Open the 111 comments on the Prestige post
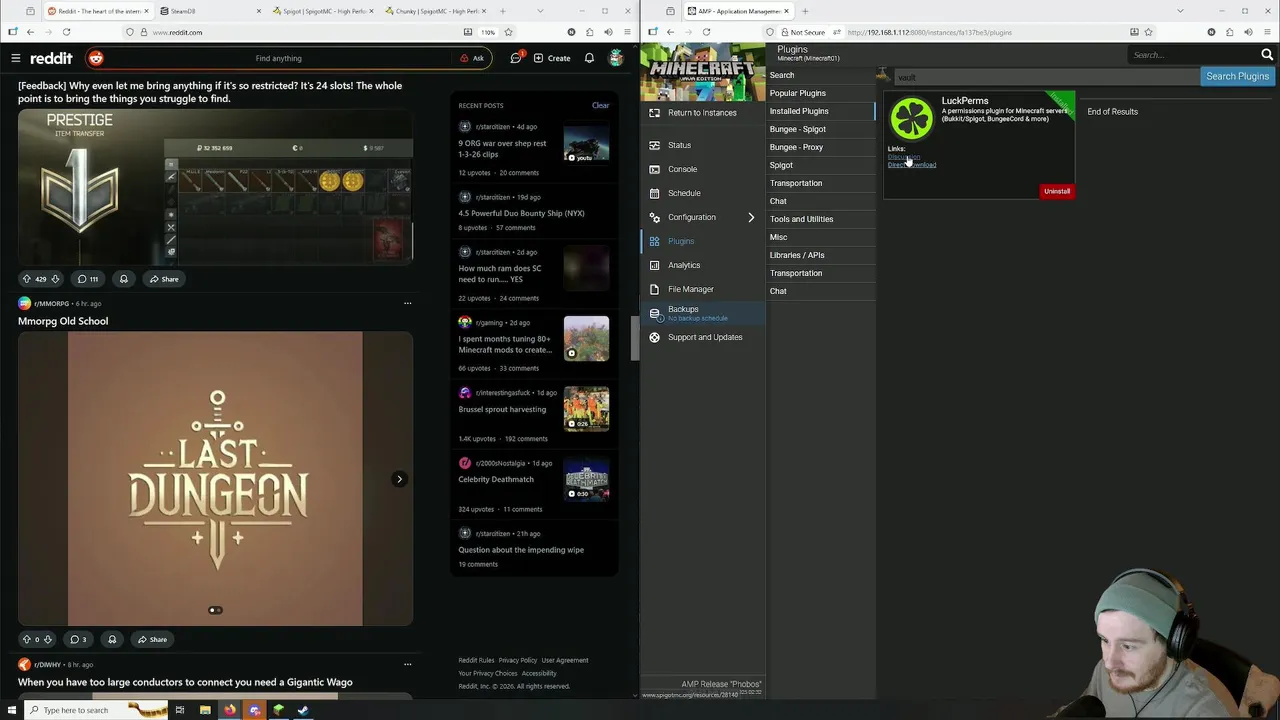Viewport: 1280px width, 720px height. click(88, 279)
